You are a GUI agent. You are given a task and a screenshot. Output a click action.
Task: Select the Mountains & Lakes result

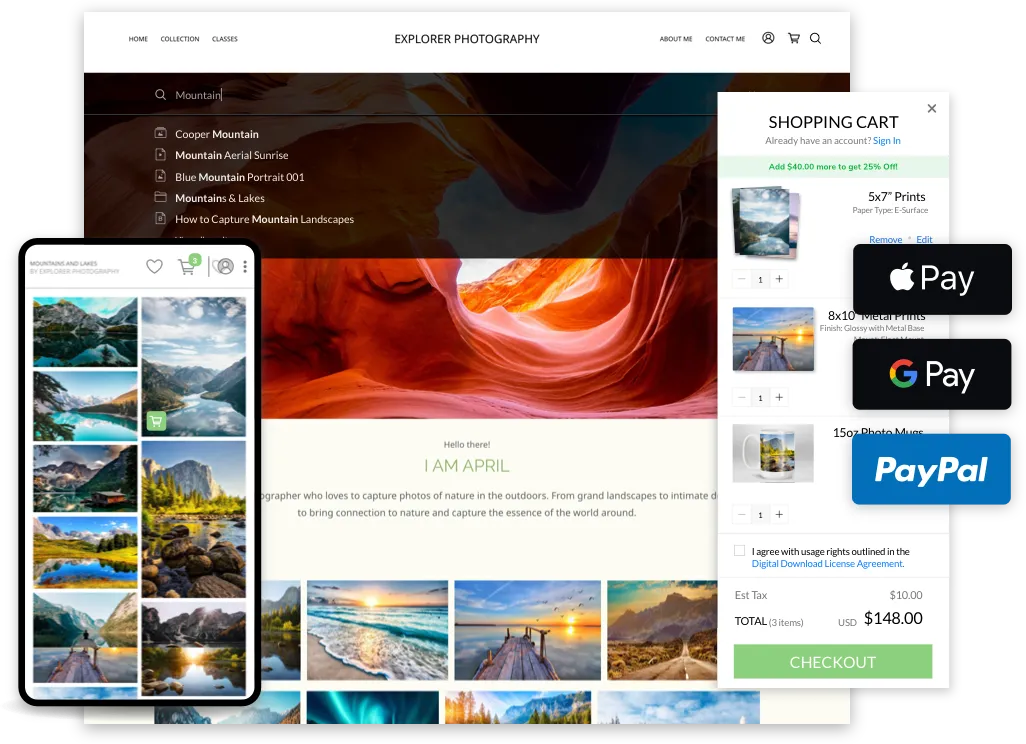pos(220,198)
